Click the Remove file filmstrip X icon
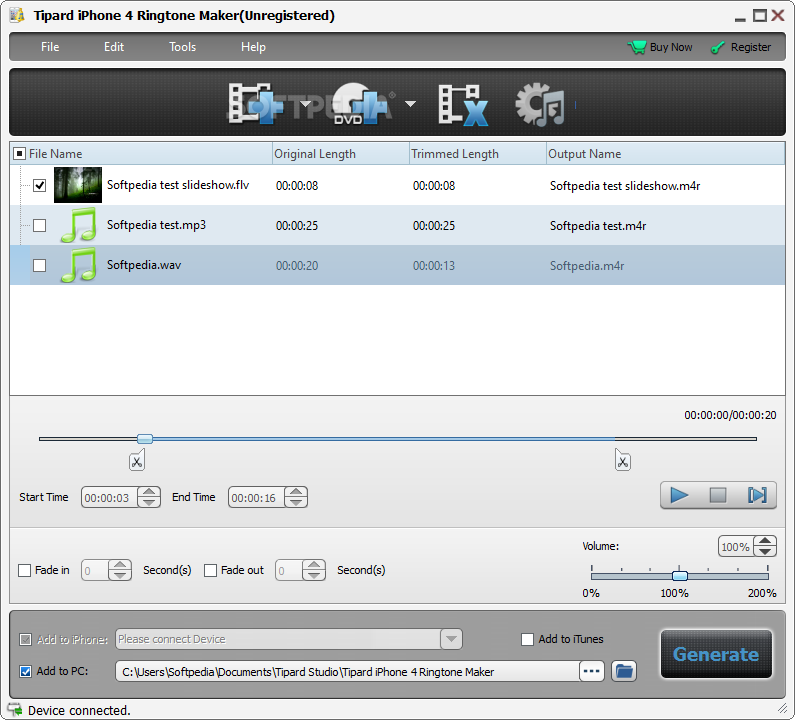This screenshot has width=795, height=720. point(463,105)
